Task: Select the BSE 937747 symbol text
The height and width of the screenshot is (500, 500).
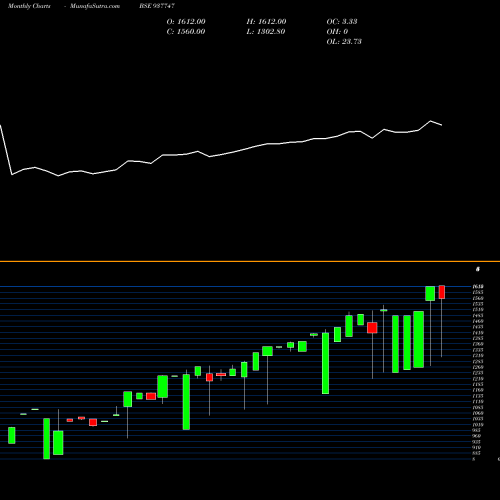Action: 157,6
